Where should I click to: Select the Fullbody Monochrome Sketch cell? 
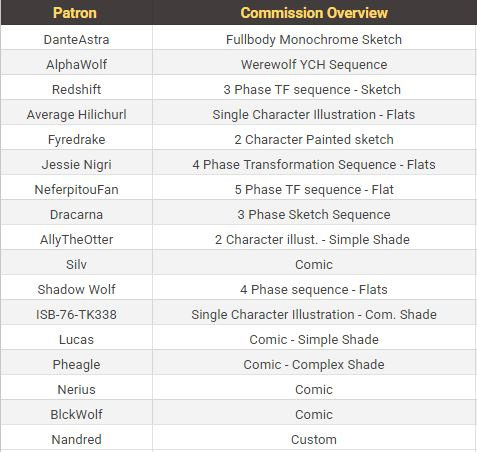(x=314, y=38)
